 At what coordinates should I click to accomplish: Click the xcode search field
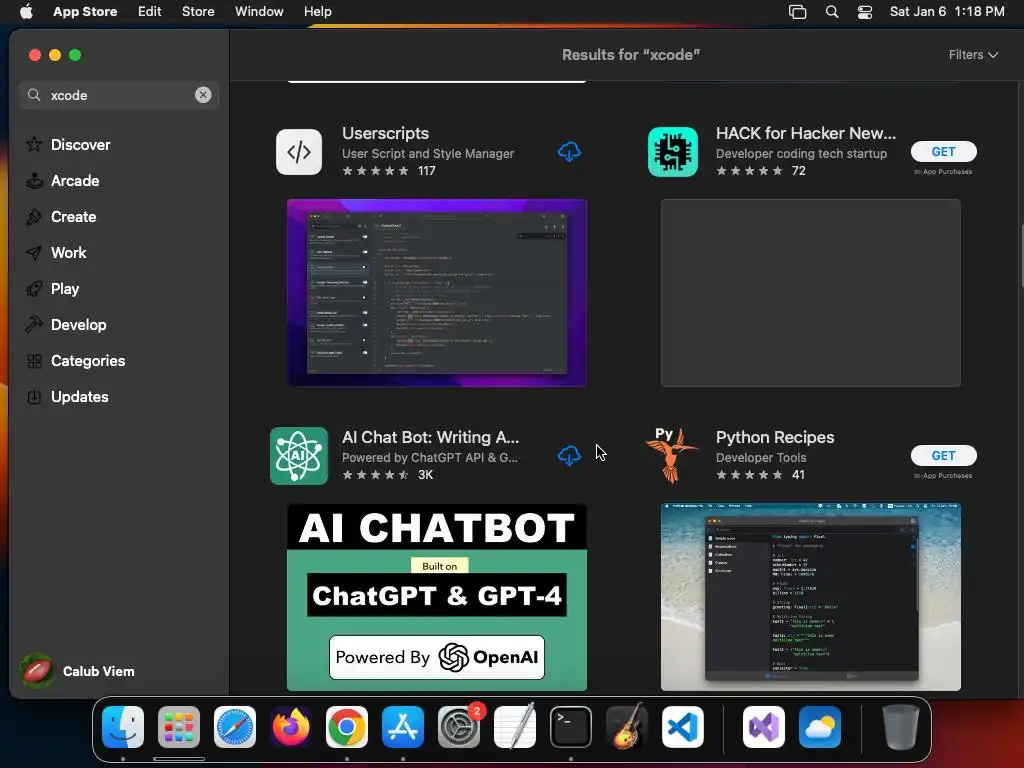119,95
